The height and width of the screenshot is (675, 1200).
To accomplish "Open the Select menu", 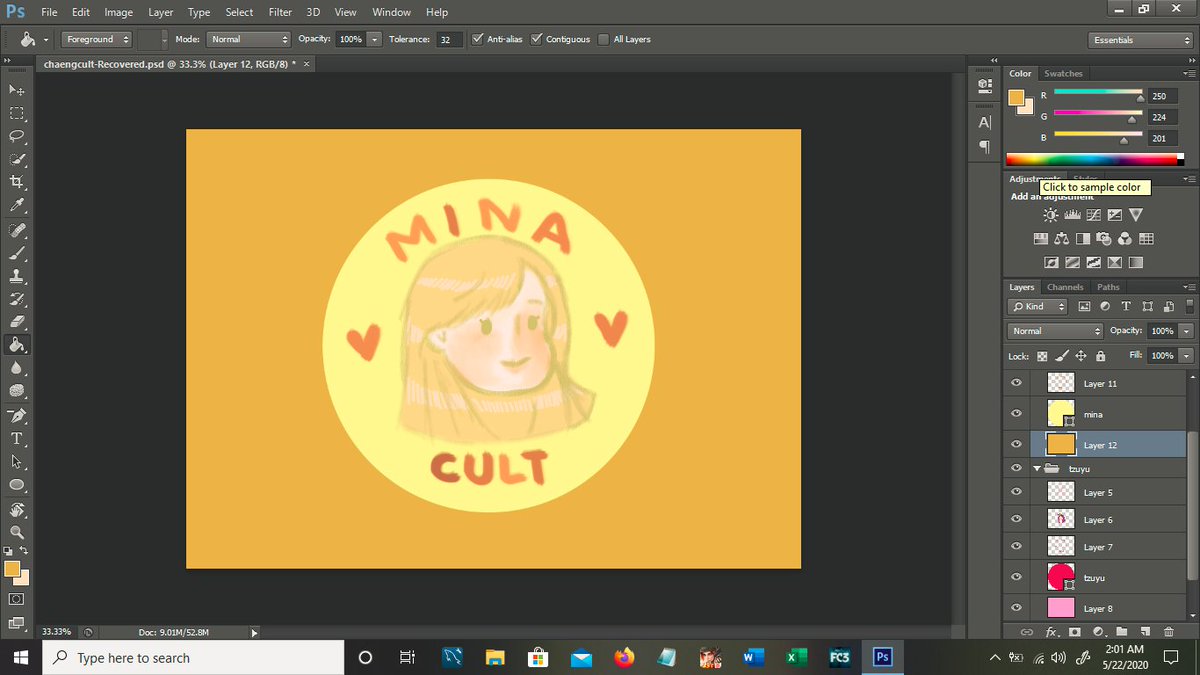I will click(x=239, y=12).
